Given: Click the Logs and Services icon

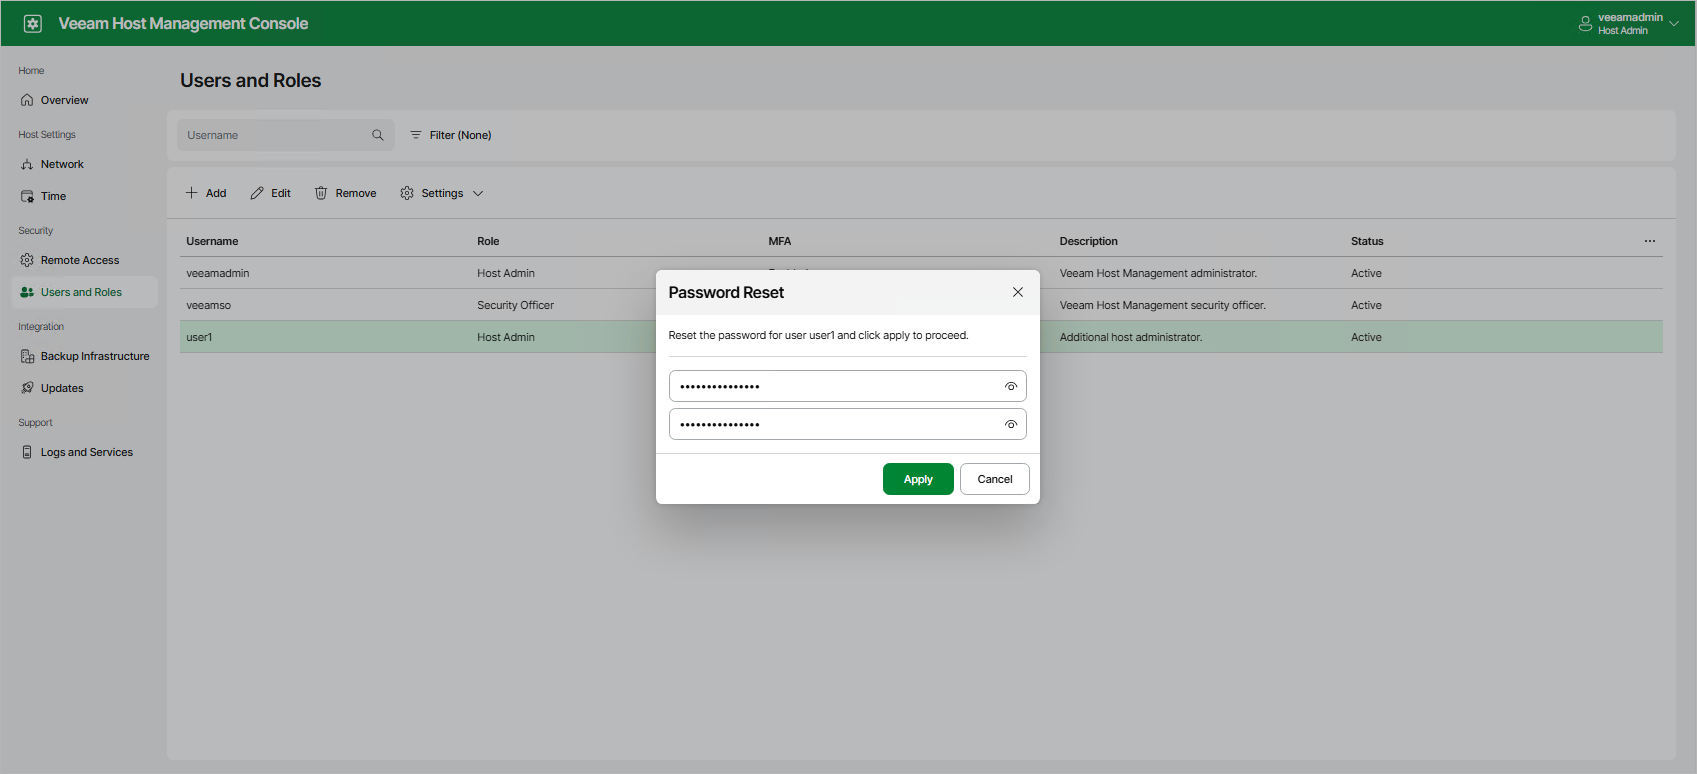Looking at the screenshot, I should [27, 452].
